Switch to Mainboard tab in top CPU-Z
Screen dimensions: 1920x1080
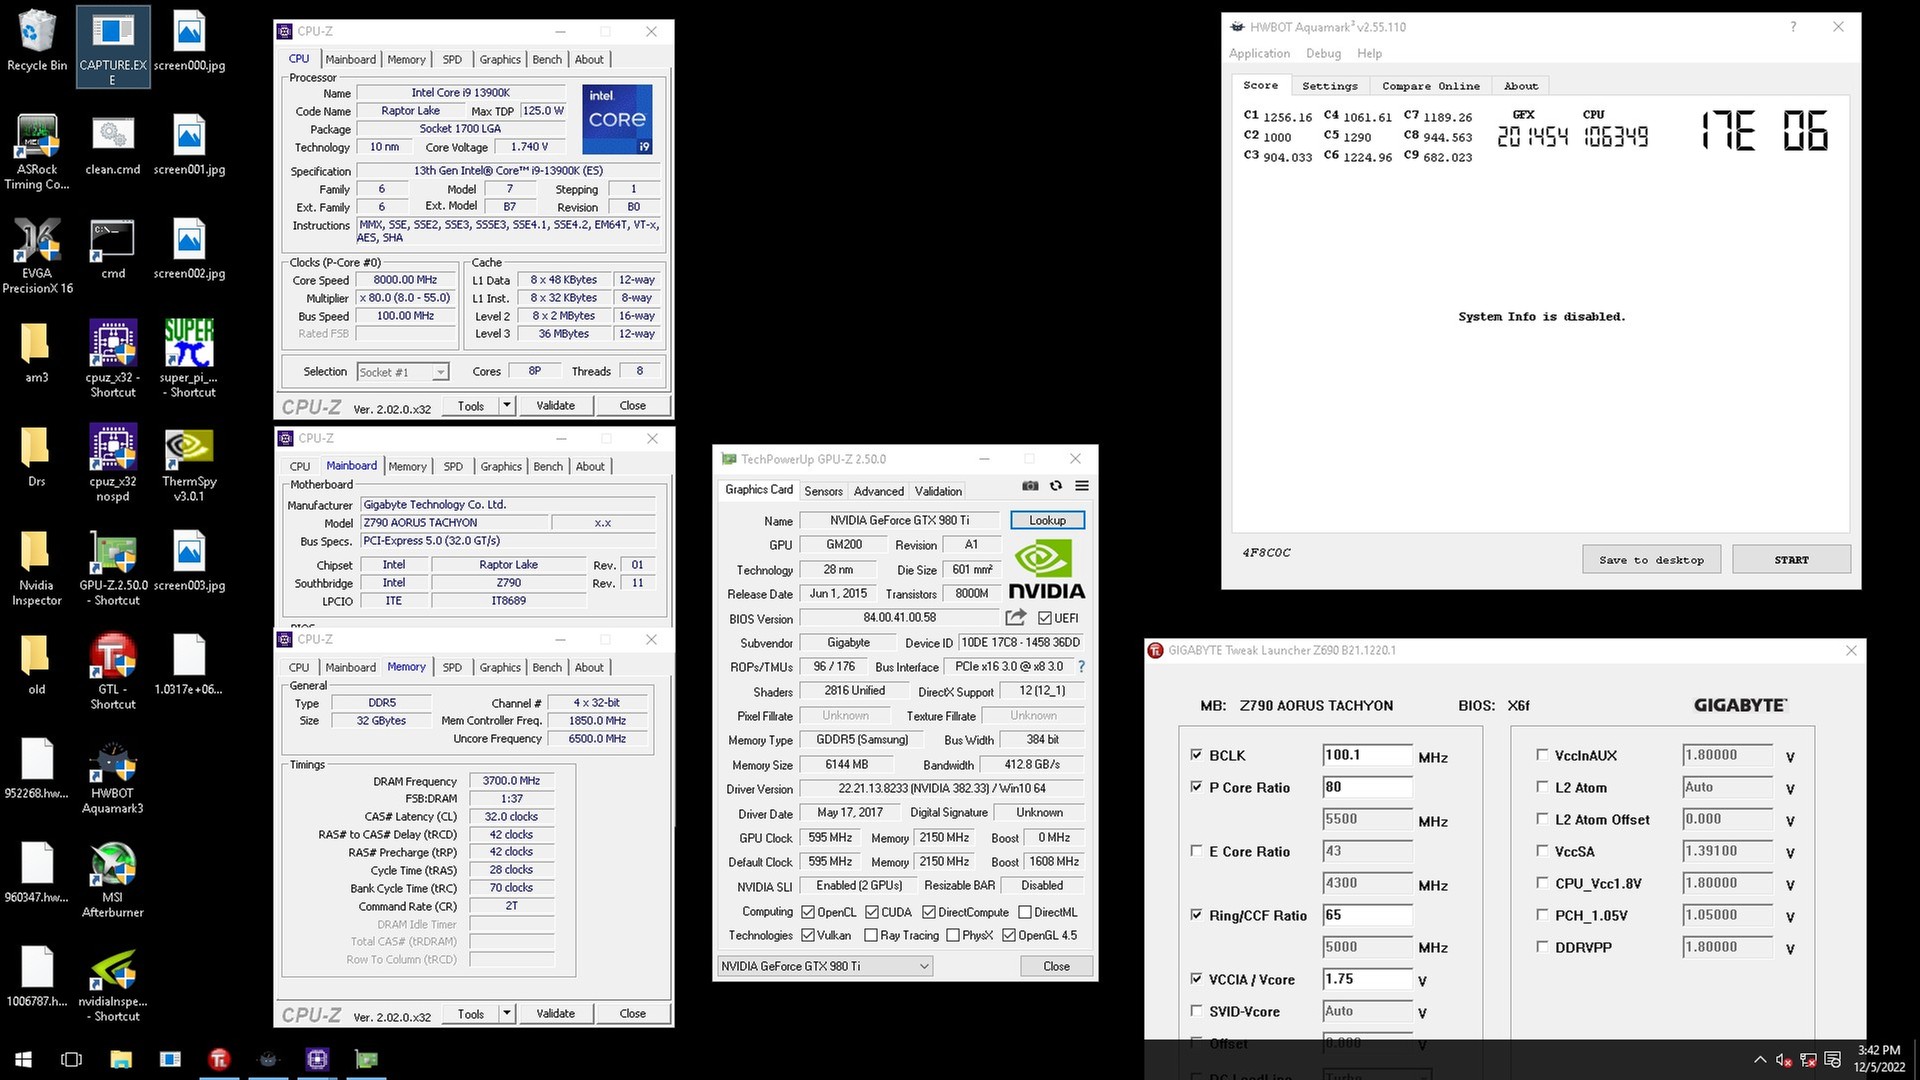tap(350, 60)
